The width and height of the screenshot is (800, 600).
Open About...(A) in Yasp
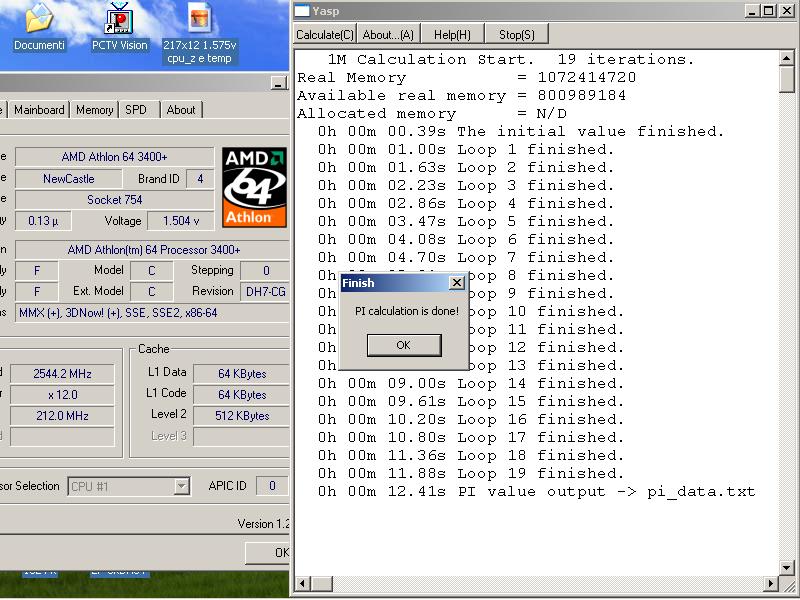click(x=388, y=35)
